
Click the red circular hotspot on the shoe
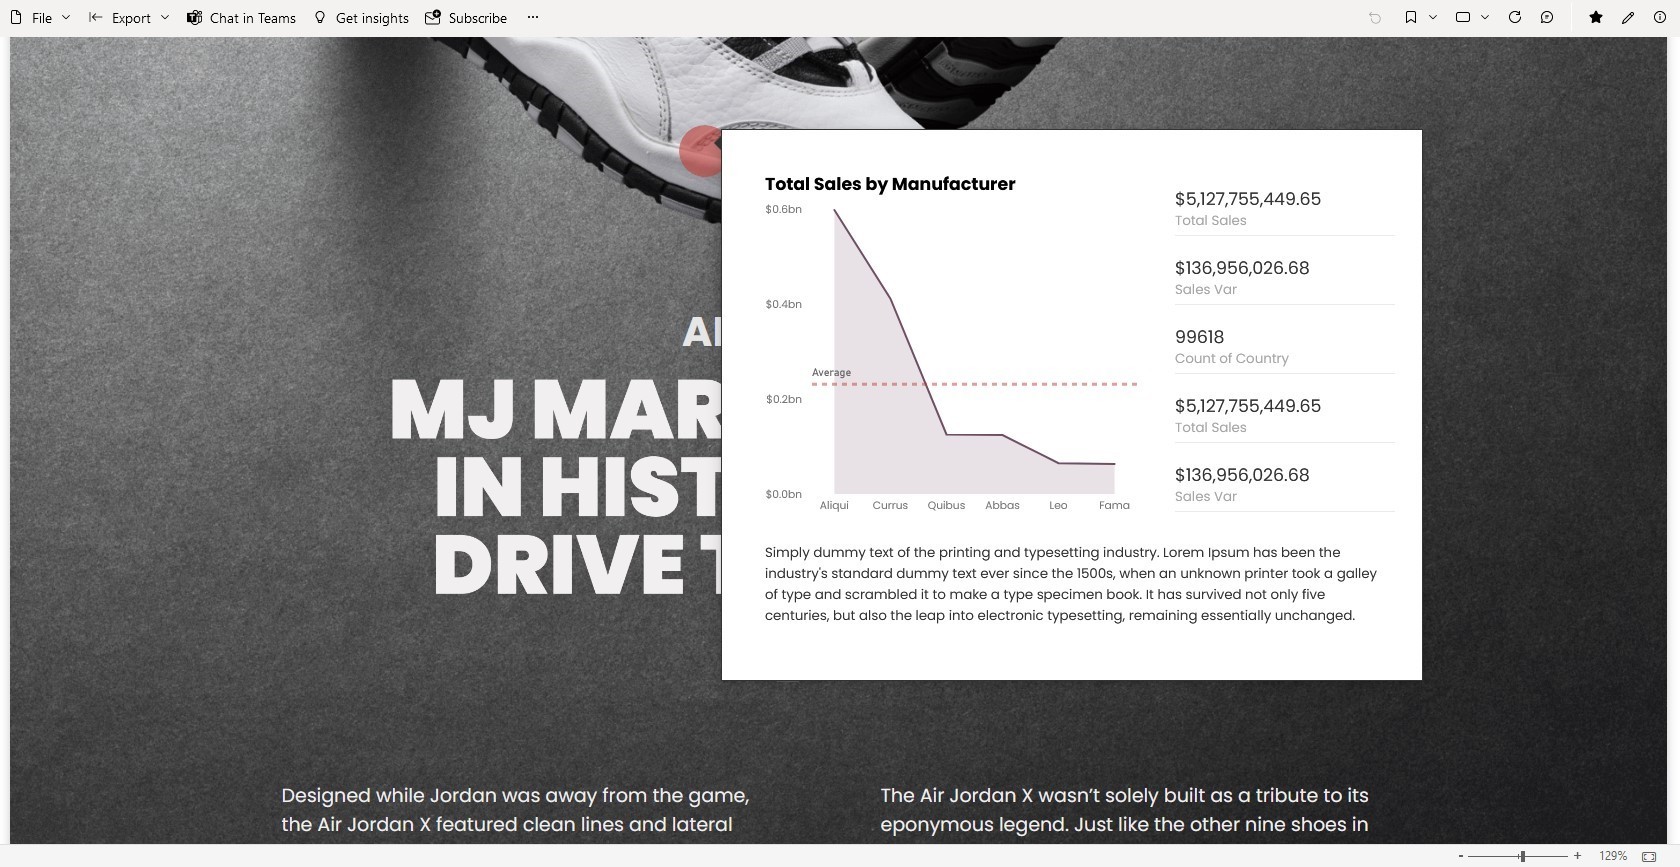pos(701,151)
